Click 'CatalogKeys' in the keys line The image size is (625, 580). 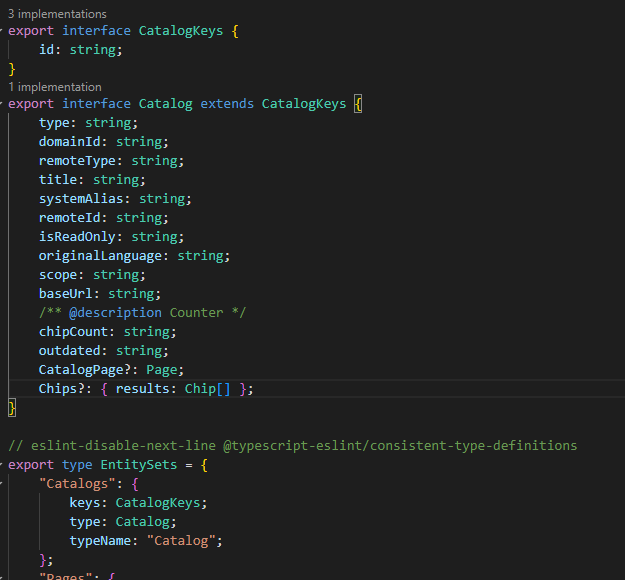(158, 502)
